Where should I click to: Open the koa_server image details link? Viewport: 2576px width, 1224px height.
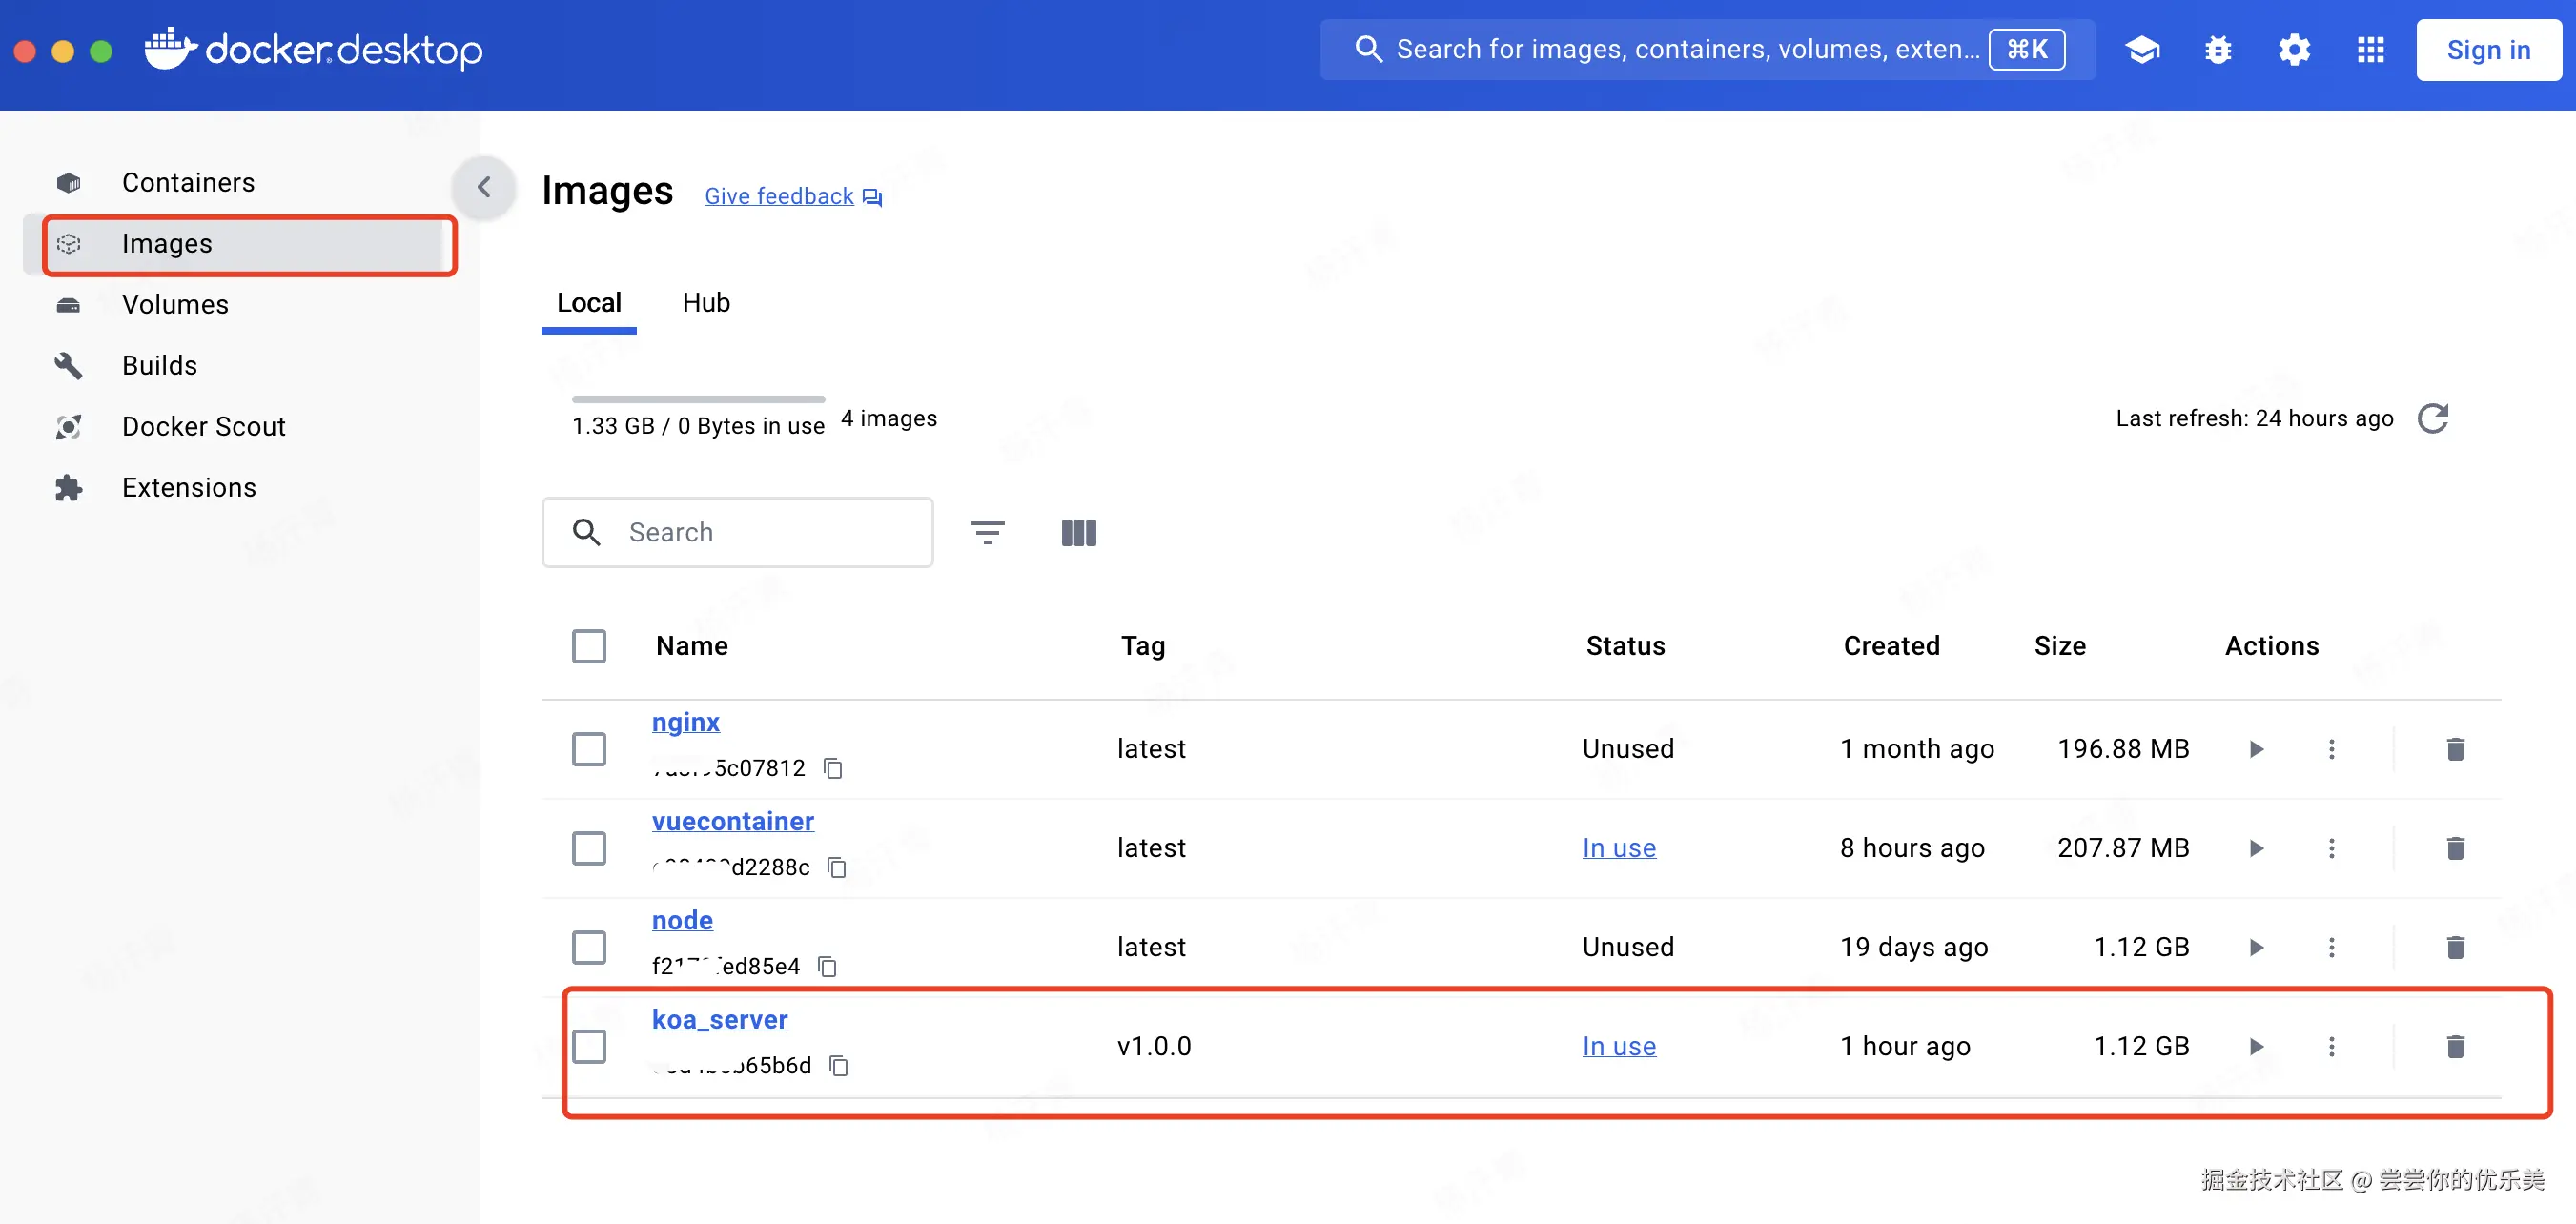pos(720,1019)
